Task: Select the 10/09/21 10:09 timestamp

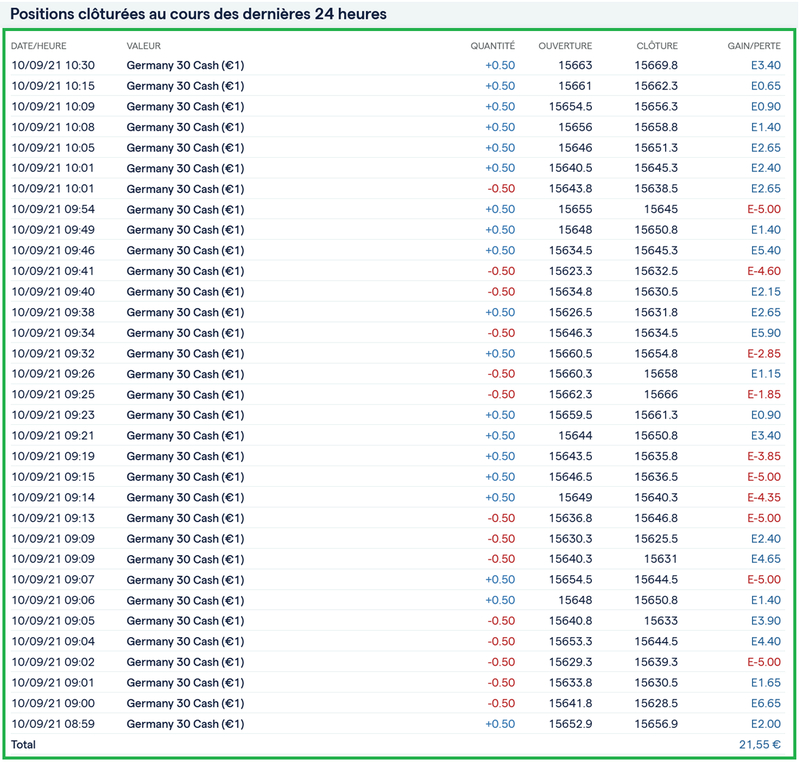Action: click(x=53, y=107)
